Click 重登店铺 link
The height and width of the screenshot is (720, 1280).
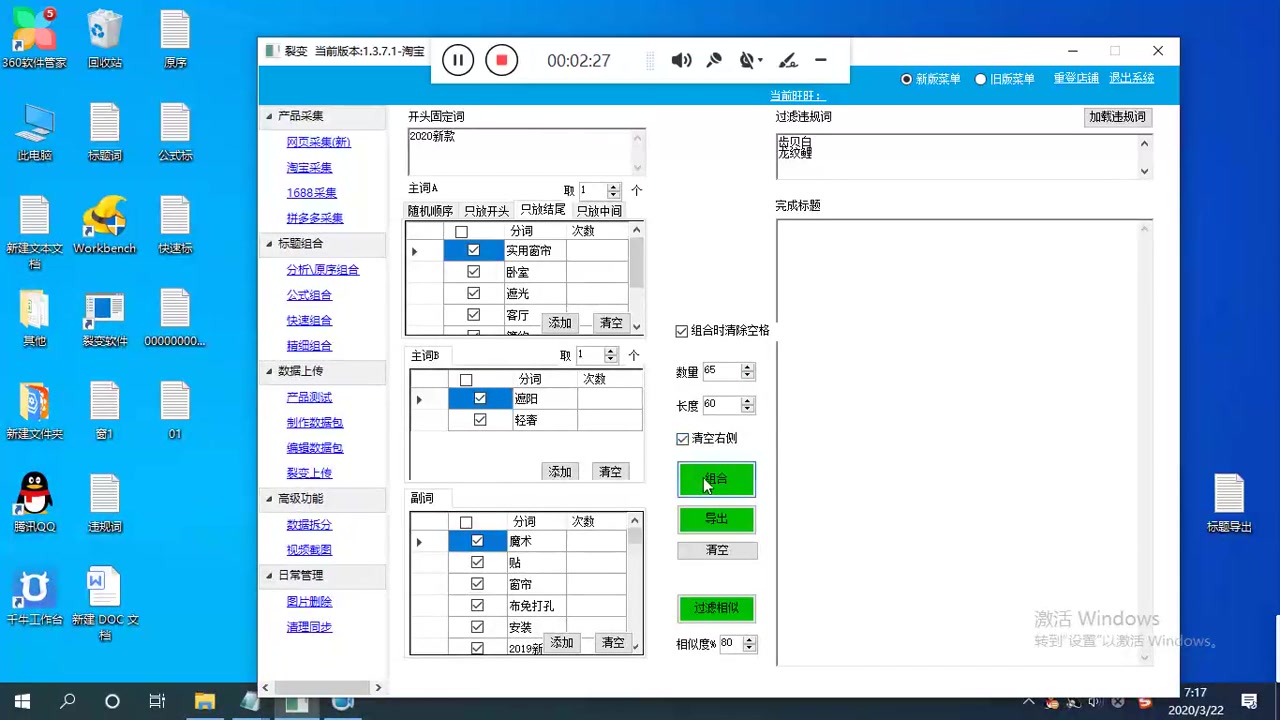pyautogui.click(x=1076, y=78)
